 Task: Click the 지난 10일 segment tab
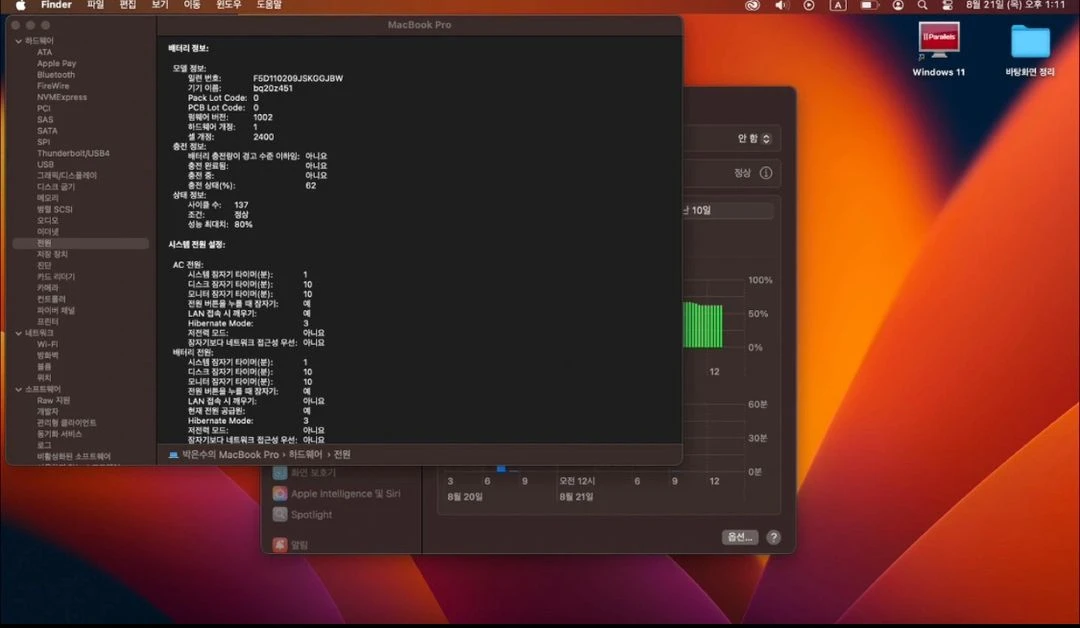point(727,210)
